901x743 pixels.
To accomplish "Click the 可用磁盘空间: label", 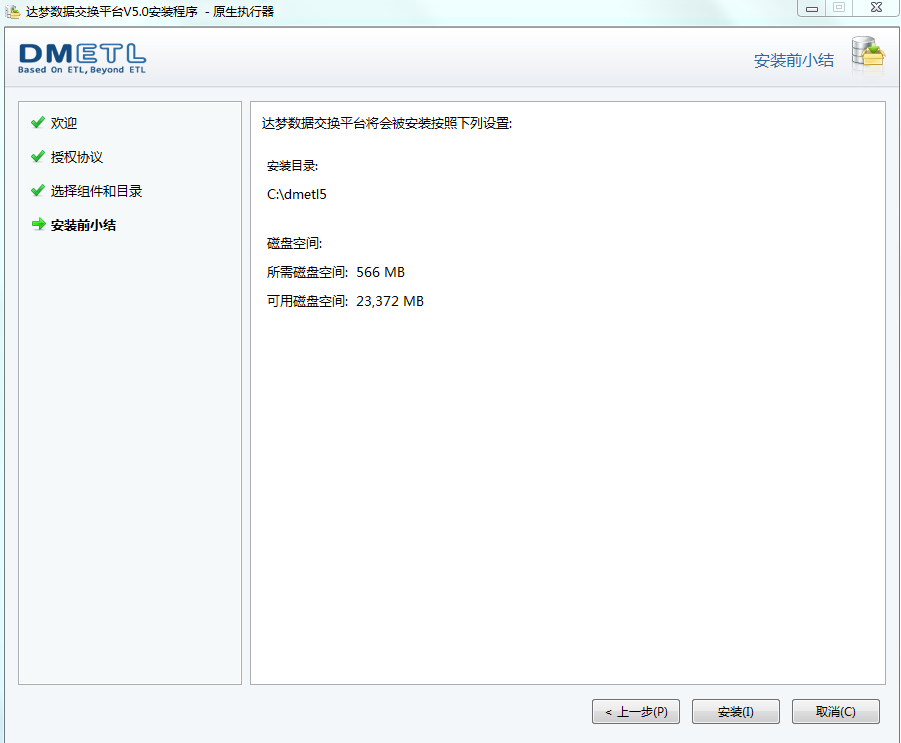I will click(307, 301).
